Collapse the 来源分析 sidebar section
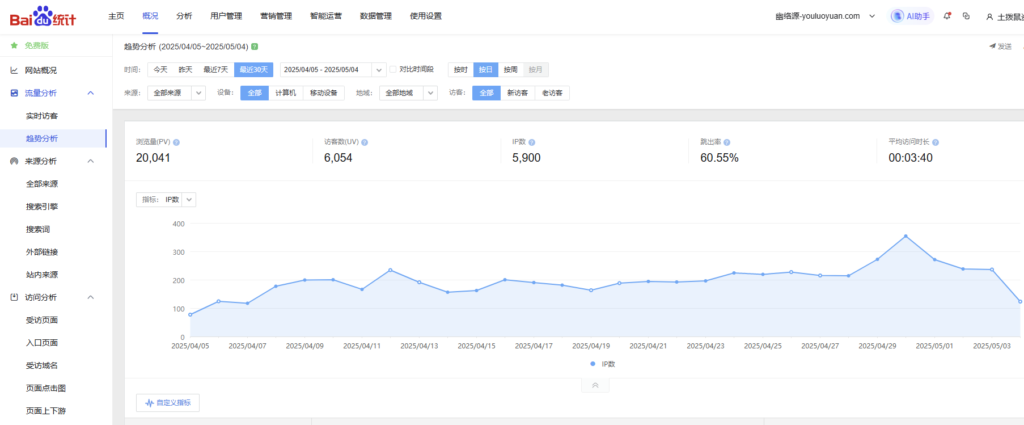 (x=91, y=161)
